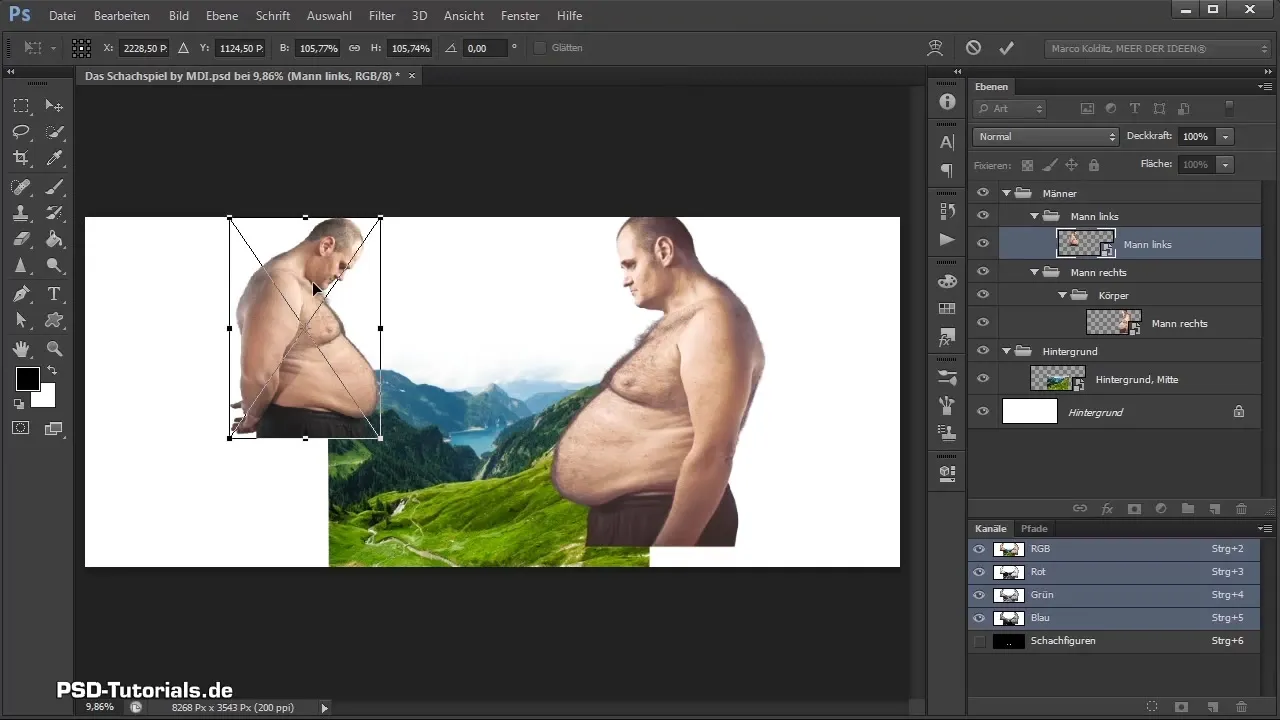
Task: Toggle visibility of Hintergrund, Mitte layer
Action: 983,379
